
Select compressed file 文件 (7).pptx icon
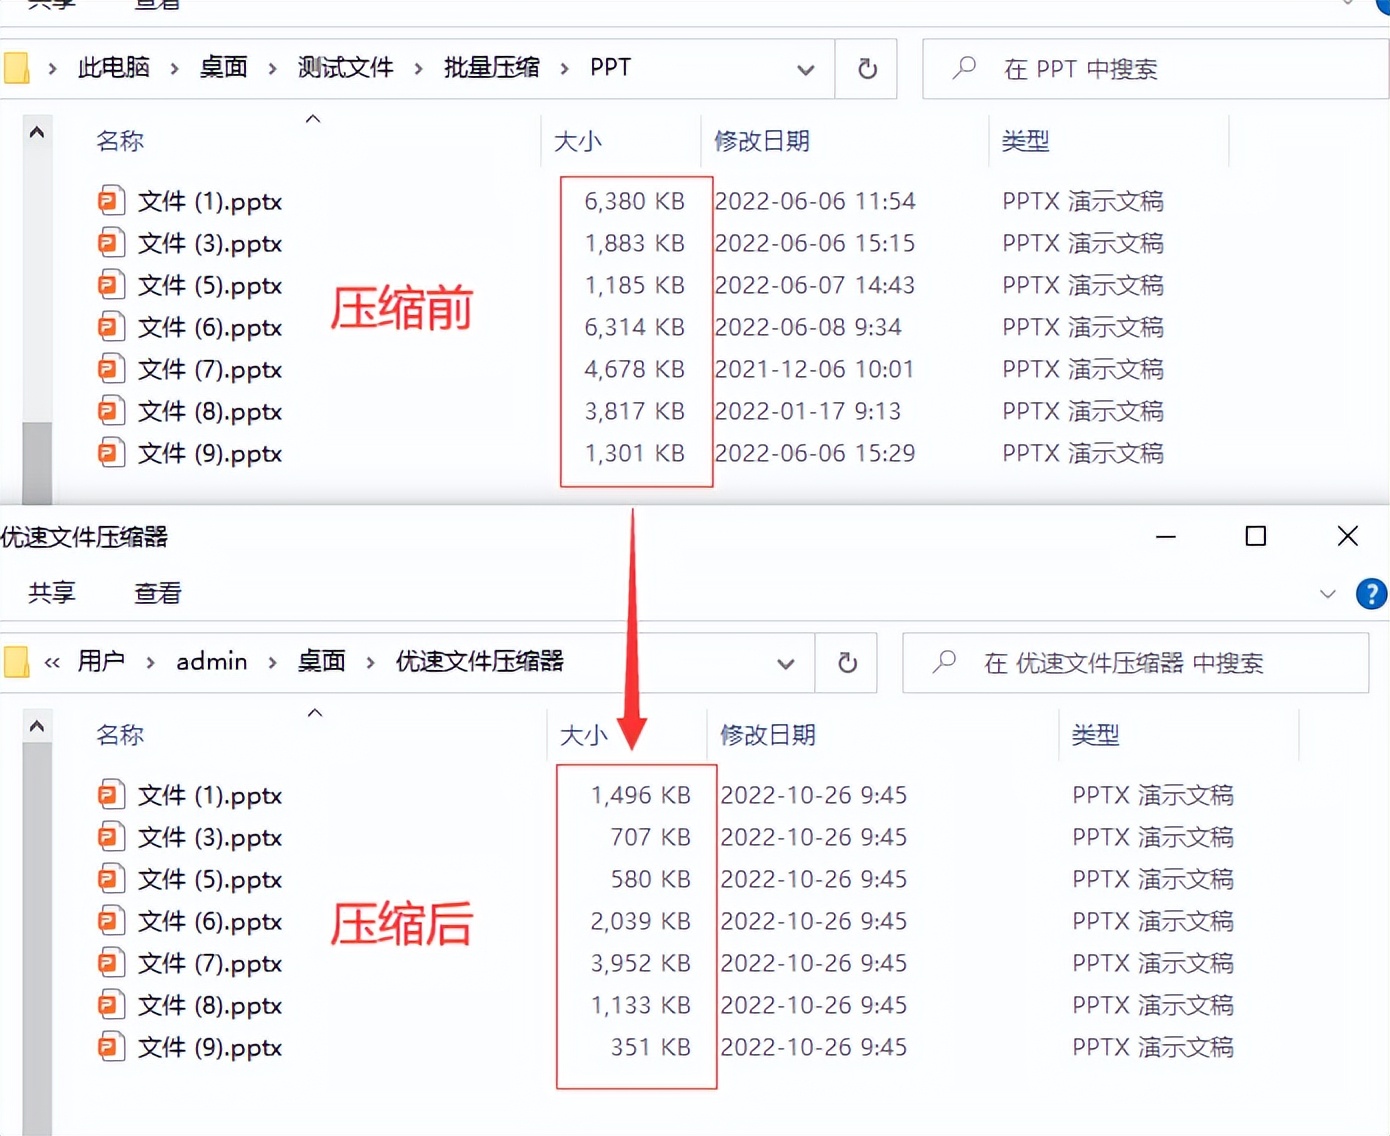[111, 962]
